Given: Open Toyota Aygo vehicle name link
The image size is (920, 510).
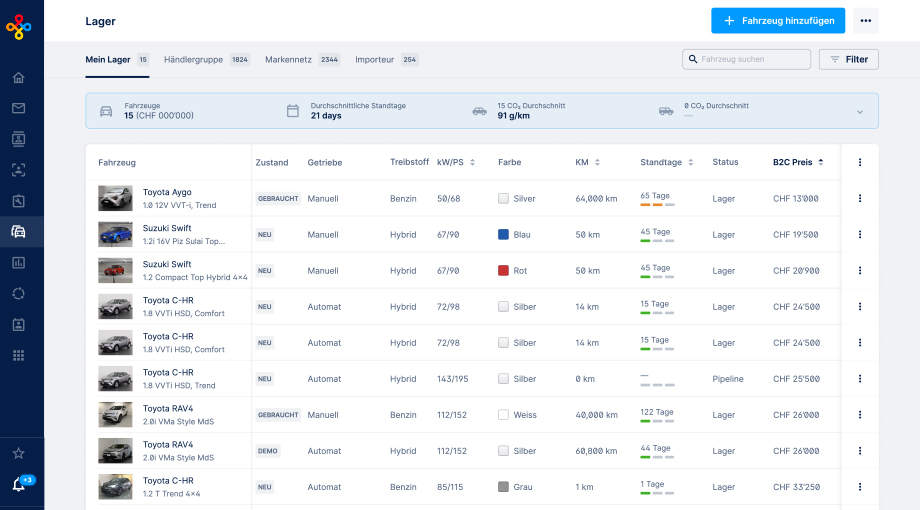Looking at the screenshot, I should click(x=167, y=192).
